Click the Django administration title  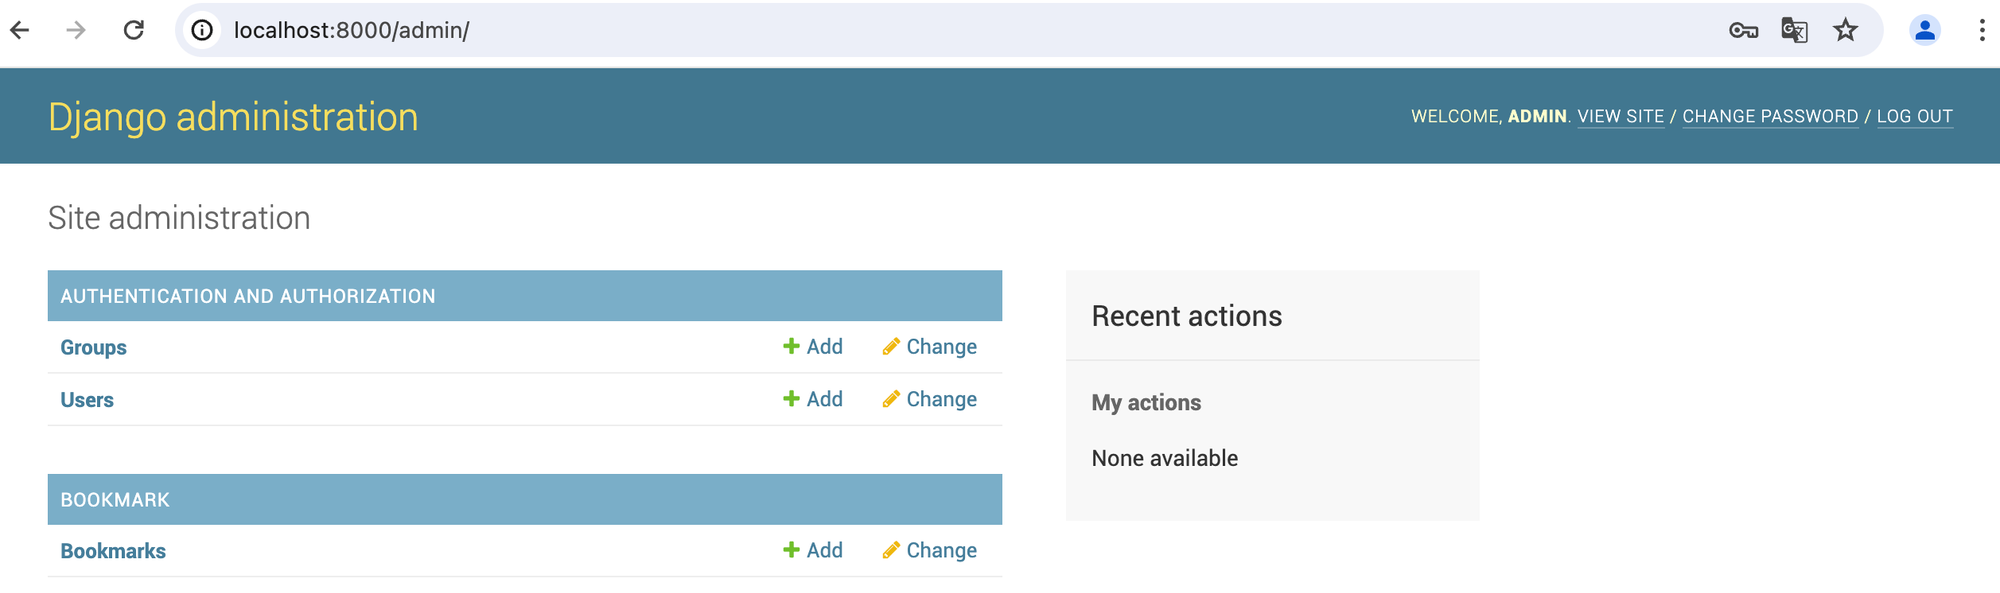tap(233, 117)
